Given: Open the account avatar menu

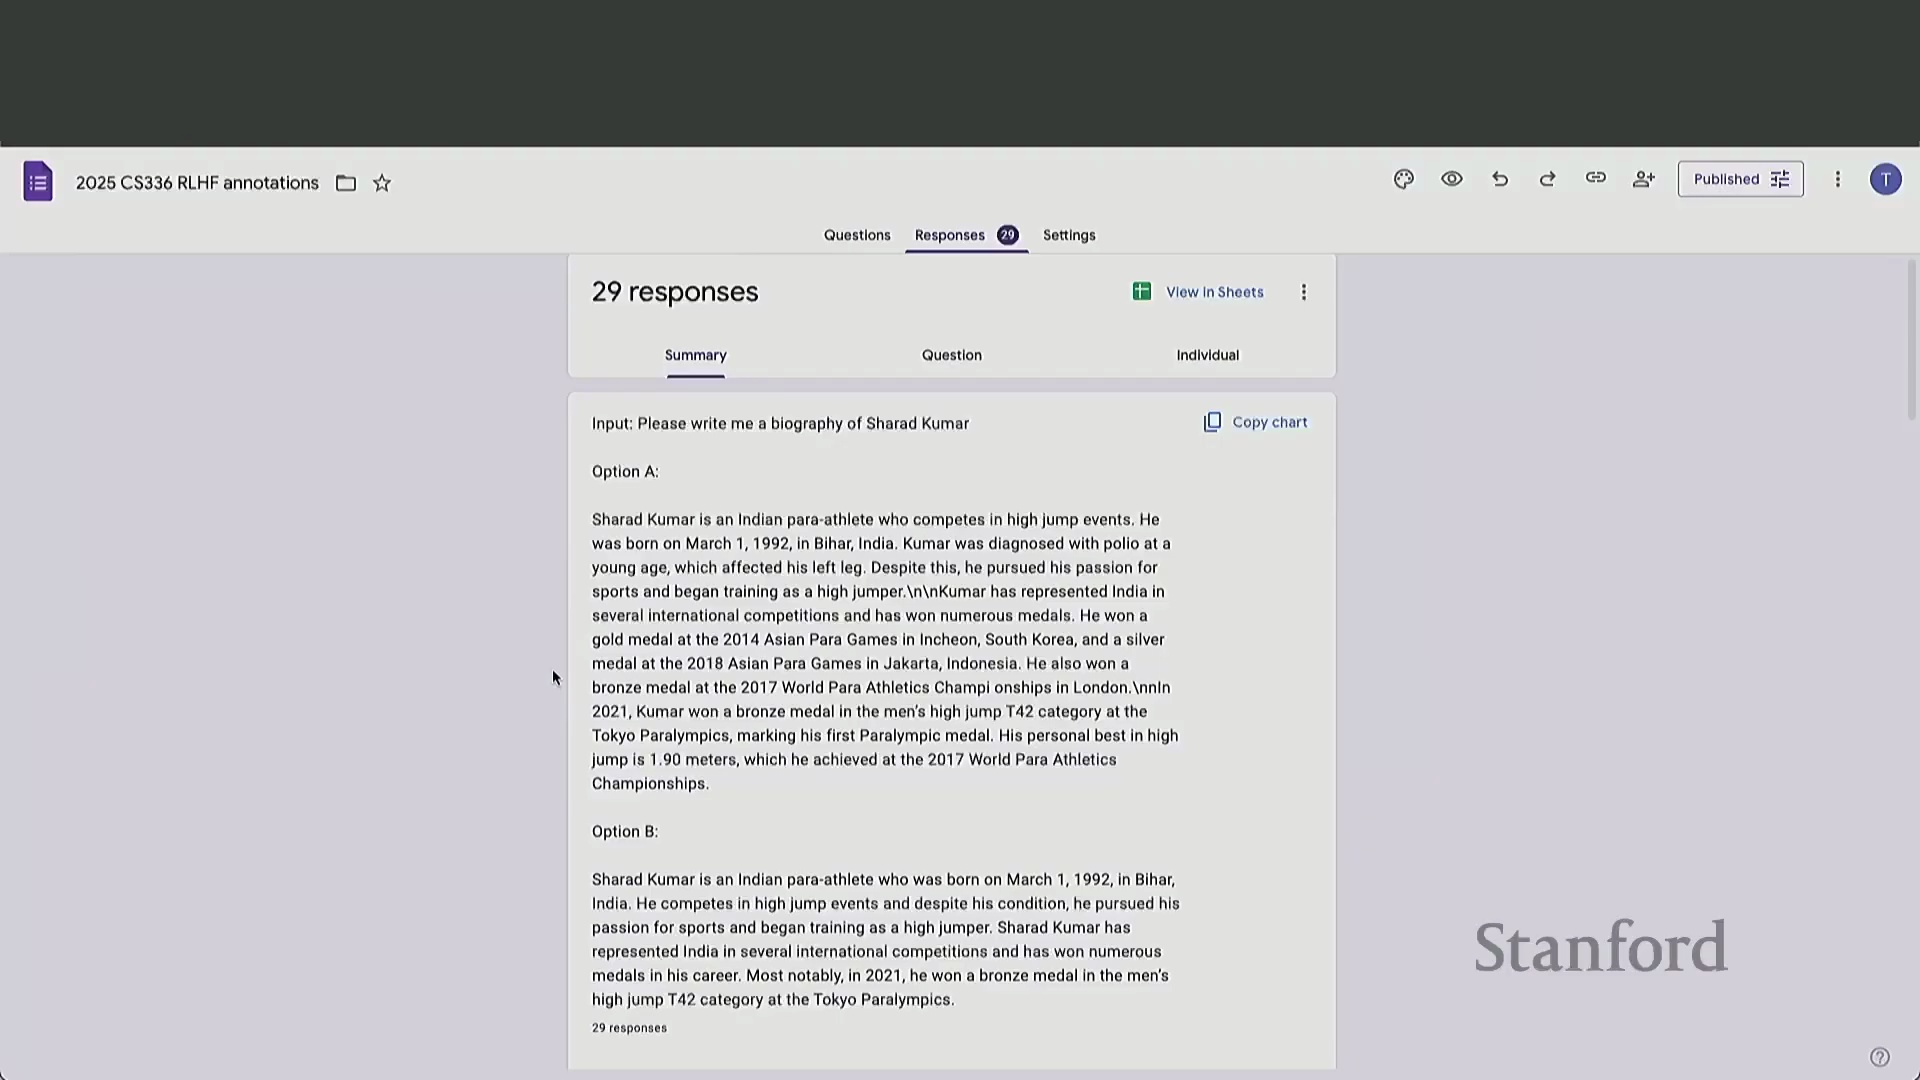Looking at the screenshot, I should tap(1885, 179).
